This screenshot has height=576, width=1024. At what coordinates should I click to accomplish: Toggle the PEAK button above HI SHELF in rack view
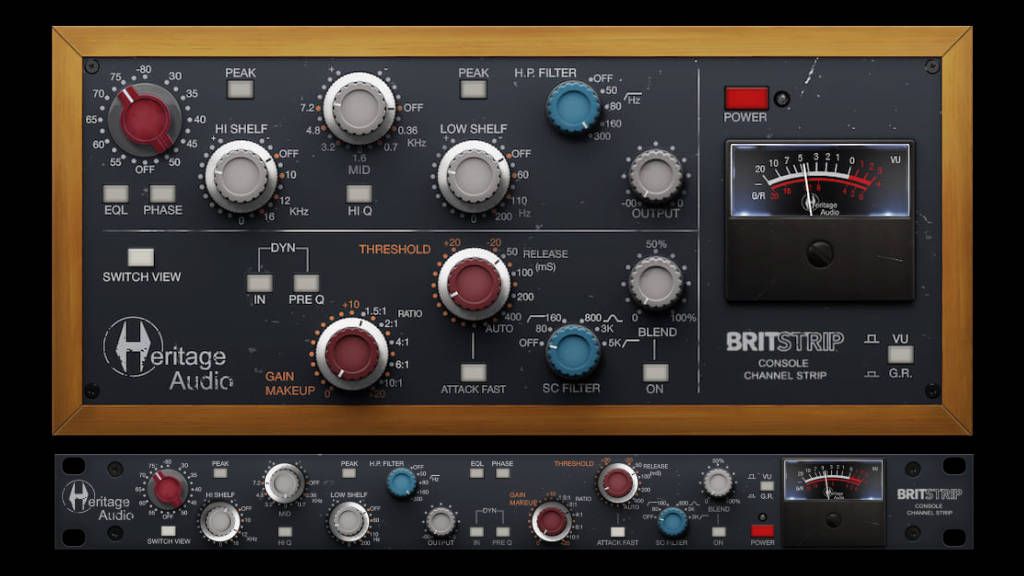[x=220, y=473]
